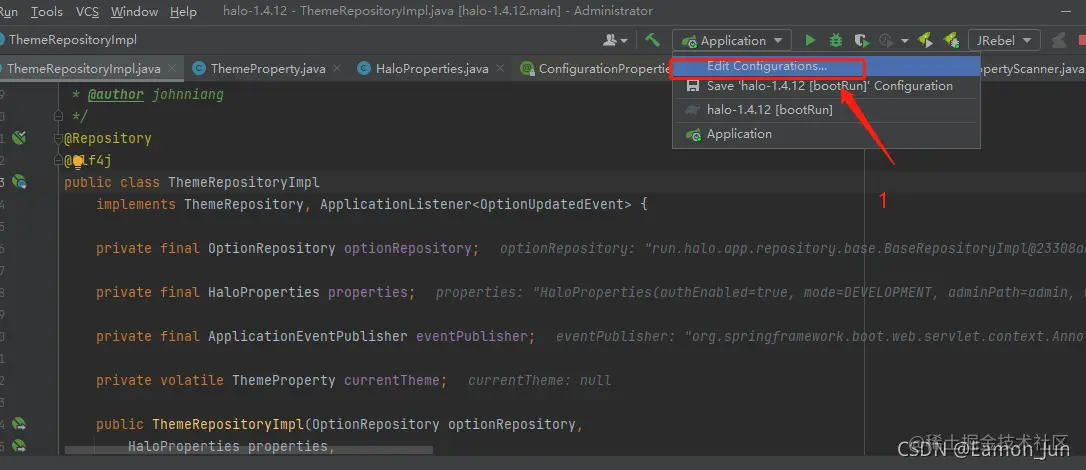Click Spring bean gutter icon beside @Repository

pos(19,138)
